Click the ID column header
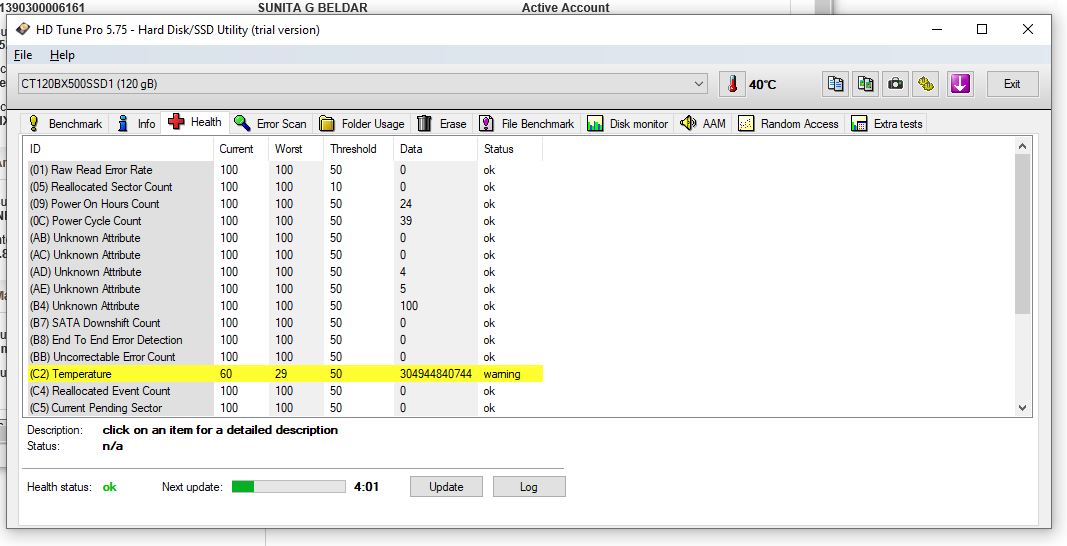The width and height of the screenshot is (1067, 546). [119, 148]
